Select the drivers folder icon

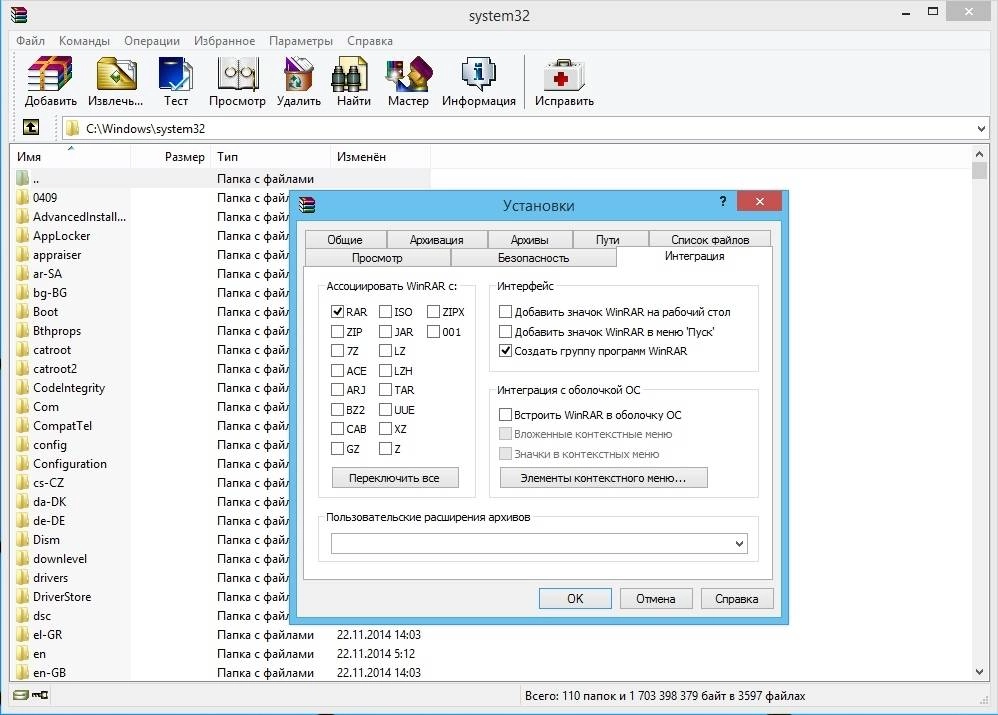click(23, 577)
